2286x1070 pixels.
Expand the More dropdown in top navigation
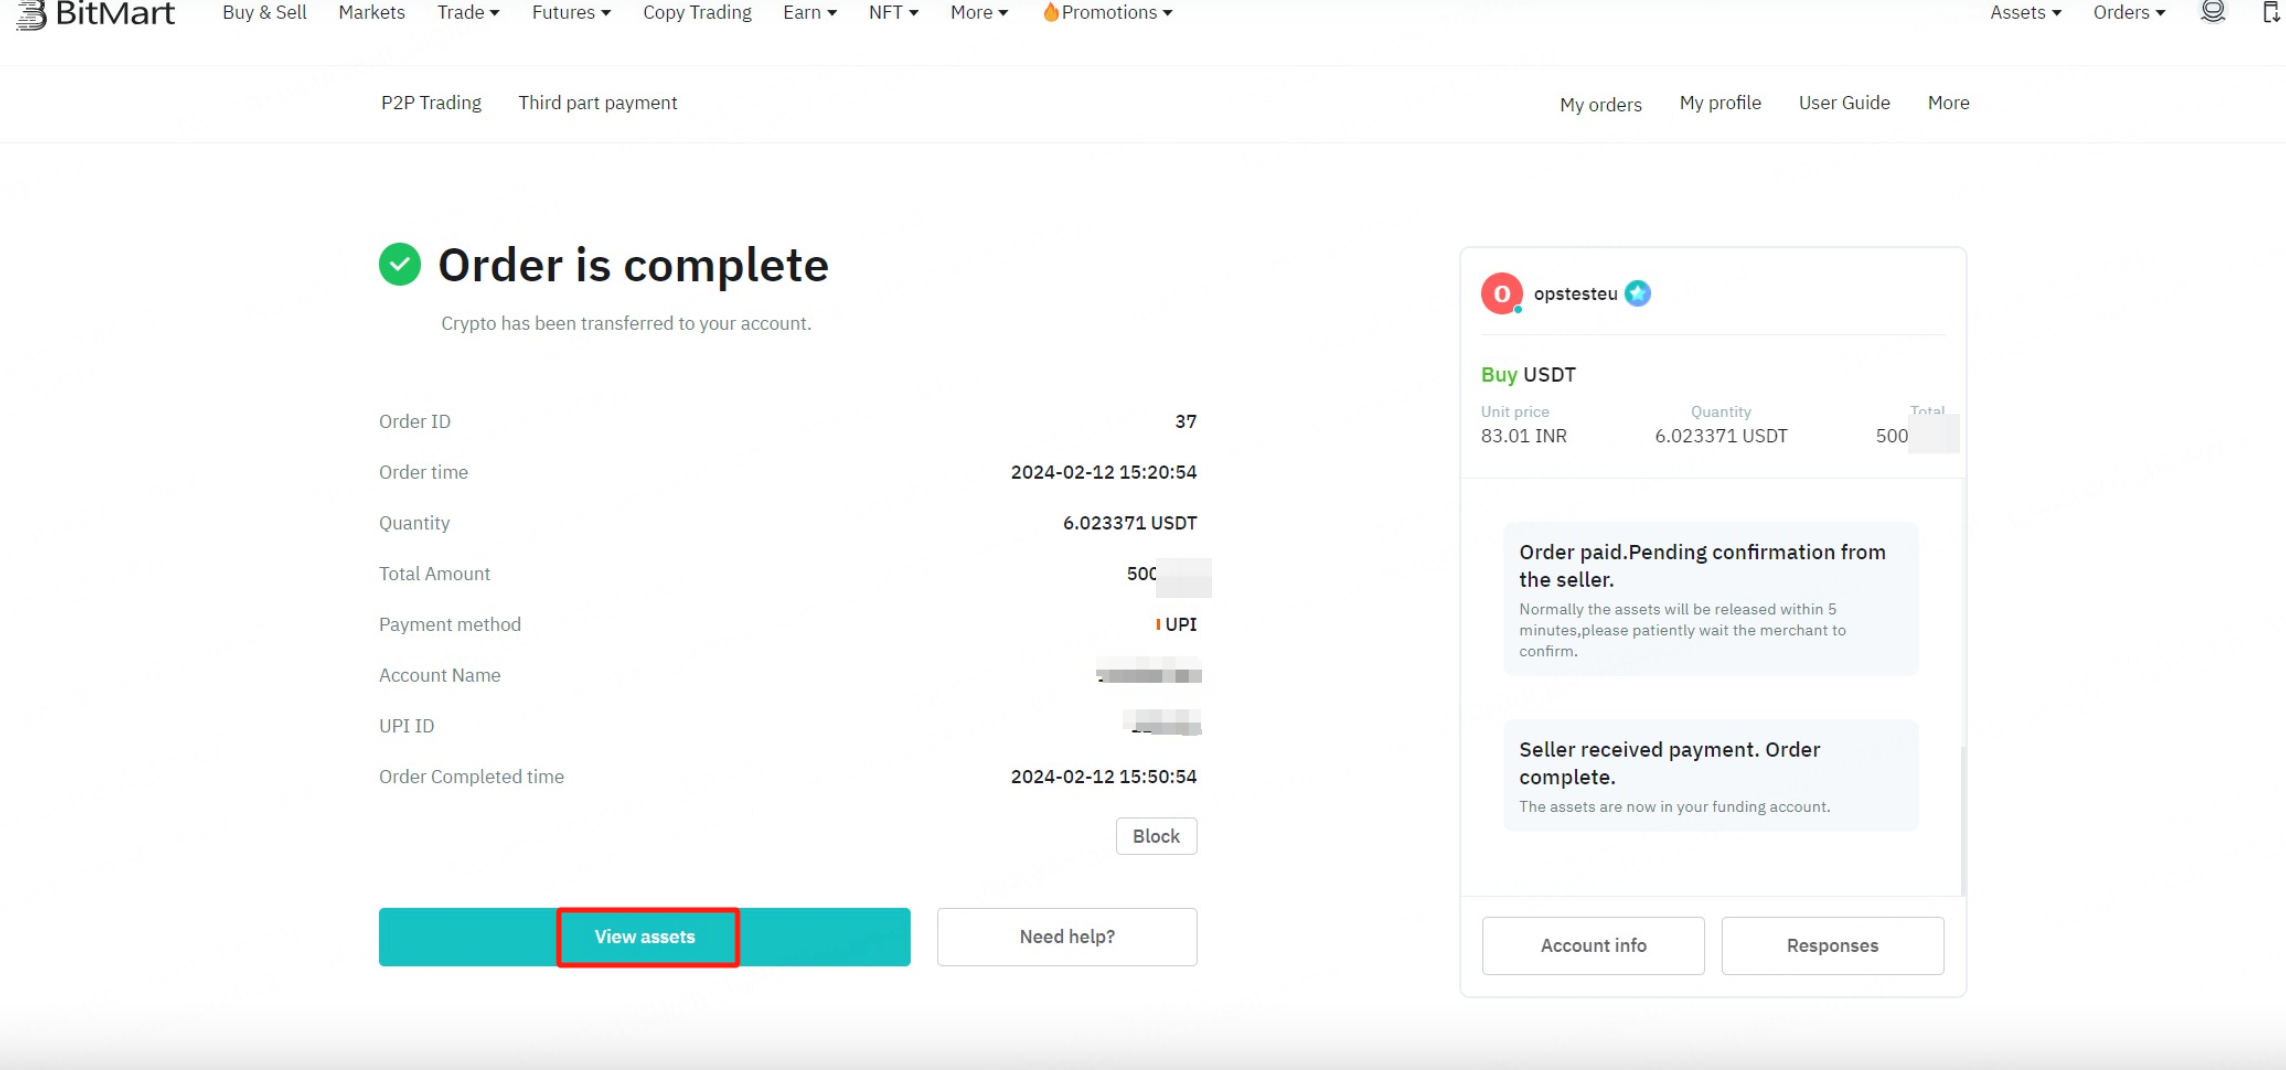point(979,12)
